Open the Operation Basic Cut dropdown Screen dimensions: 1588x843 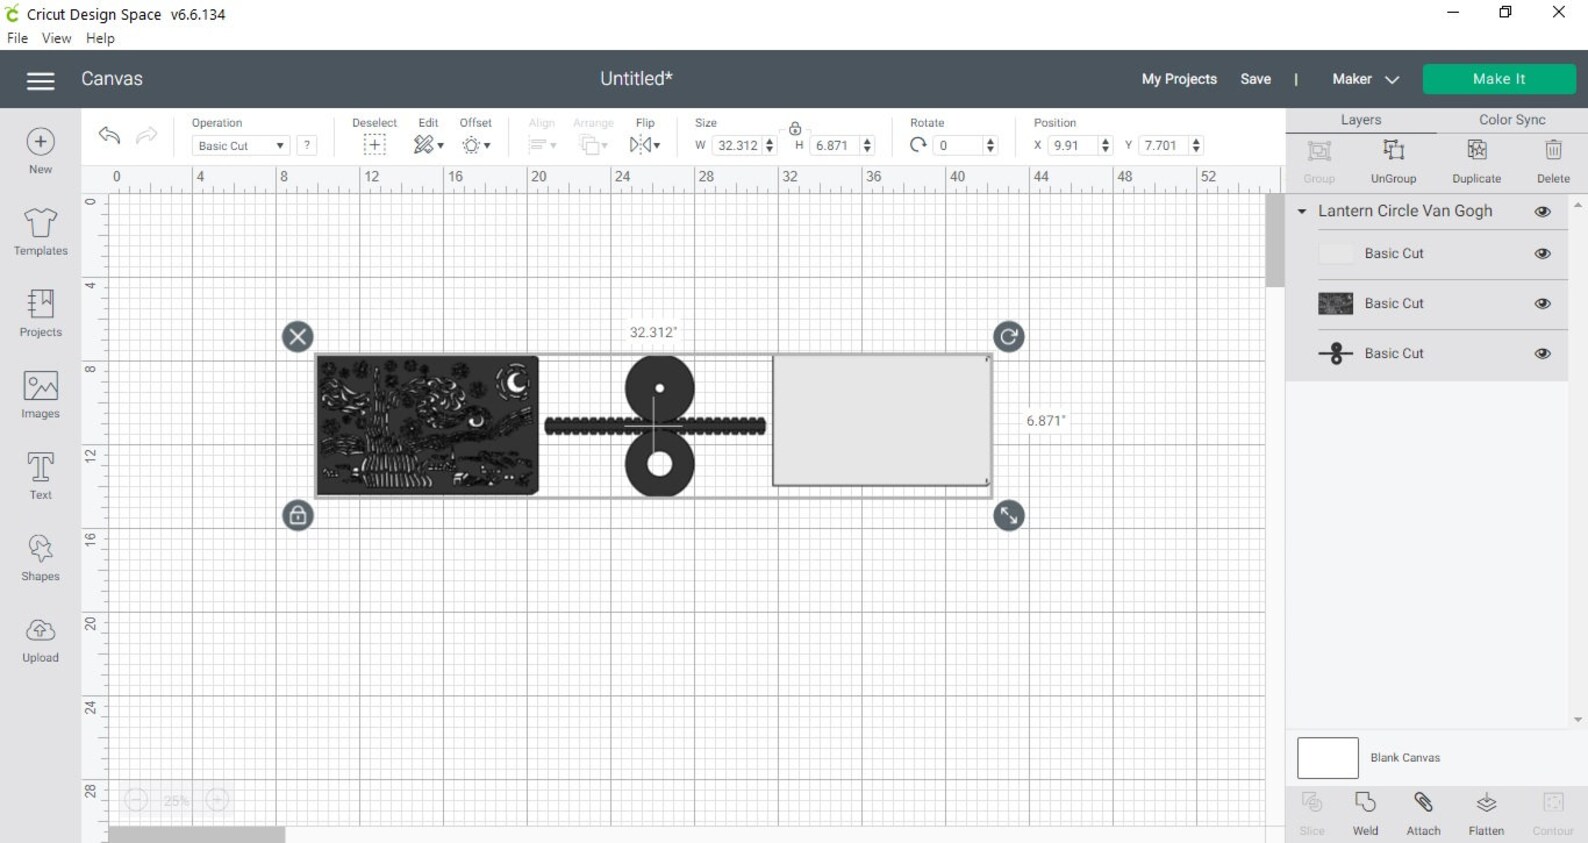(240, 146)
